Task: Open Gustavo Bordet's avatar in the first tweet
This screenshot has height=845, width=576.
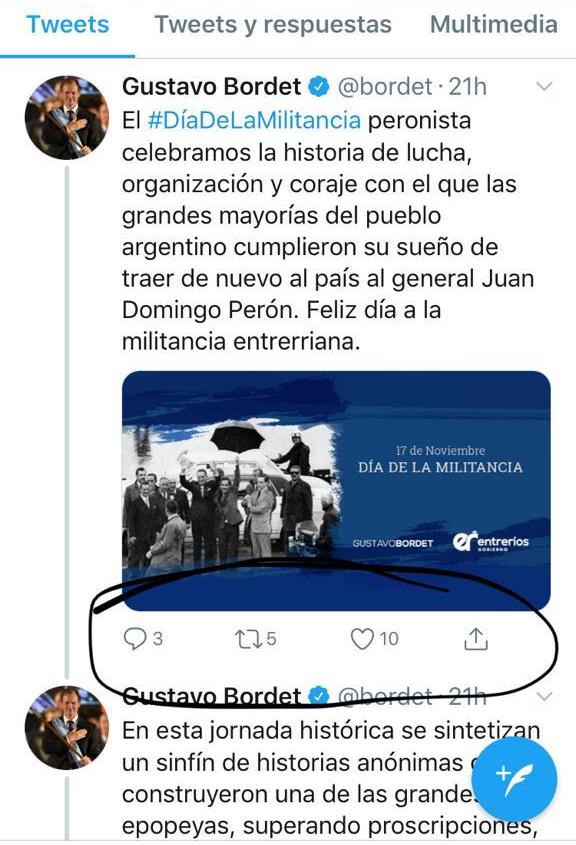Action: [67, 117]
